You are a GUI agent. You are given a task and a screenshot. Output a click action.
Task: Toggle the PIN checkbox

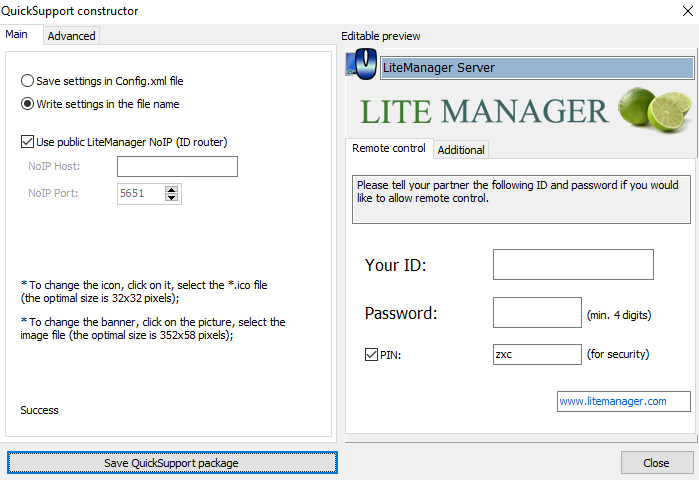pyautogui.click(x=371, y=355)
